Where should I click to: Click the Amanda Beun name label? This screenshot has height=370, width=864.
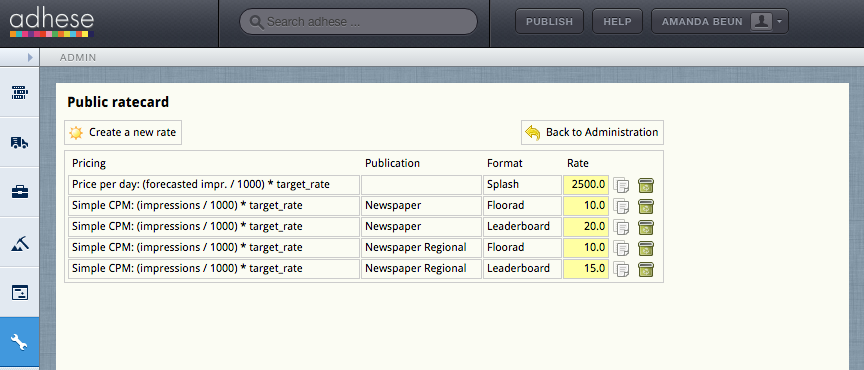[702, 22]
